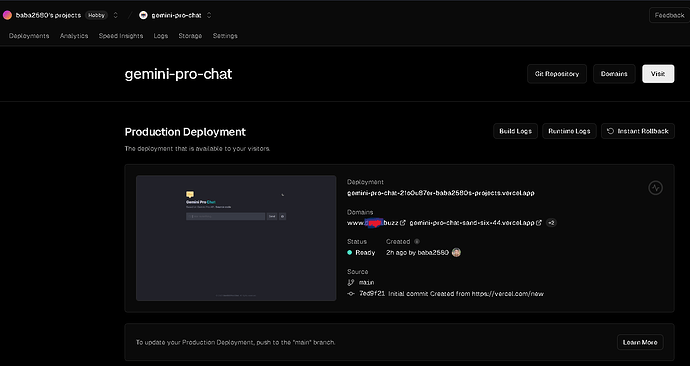The height and width of the screenshot is (366, 690).
Task: Click external link icon after sand-six-44 domain
Action: (x=539, y=223)
